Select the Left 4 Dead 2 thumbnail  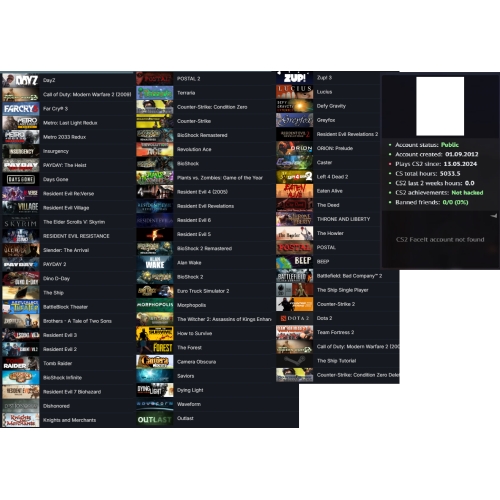pyautogui.click(x=295, y=177)
